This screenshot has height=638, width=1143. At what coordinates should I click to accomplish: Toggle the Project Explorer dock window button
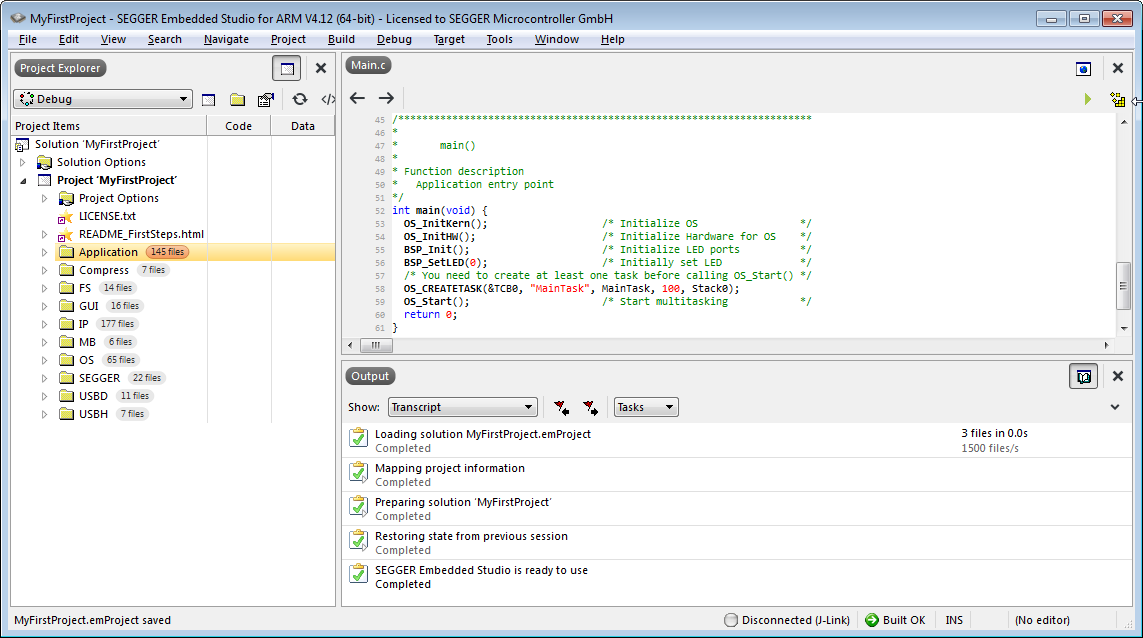[286, 69]
